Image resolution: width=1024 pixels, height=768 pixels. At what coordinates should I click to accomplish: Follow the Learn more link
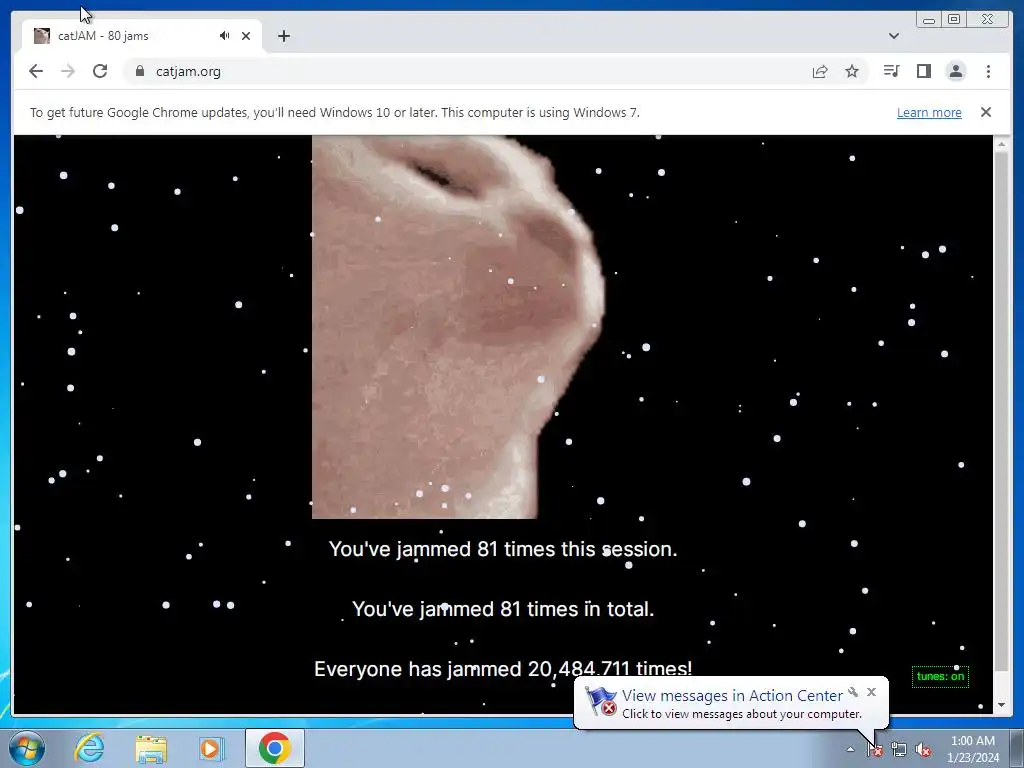pyautogui.click(x=929, y=112)
